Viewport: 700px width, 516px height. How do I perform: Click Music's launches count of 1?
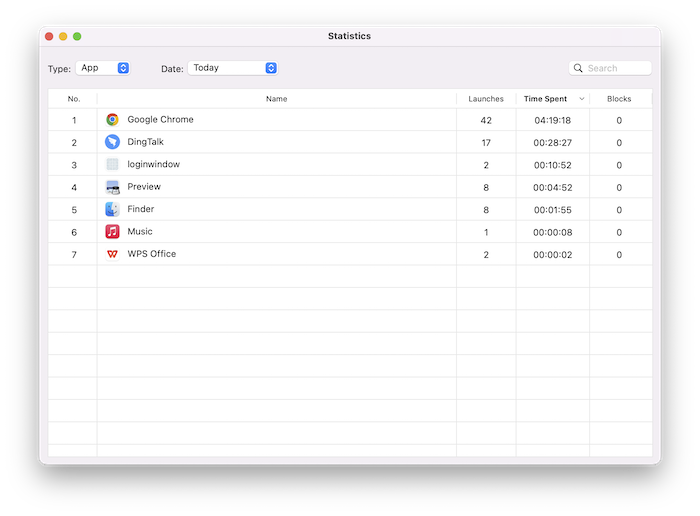pyautogui.click(x=486, y=232)
